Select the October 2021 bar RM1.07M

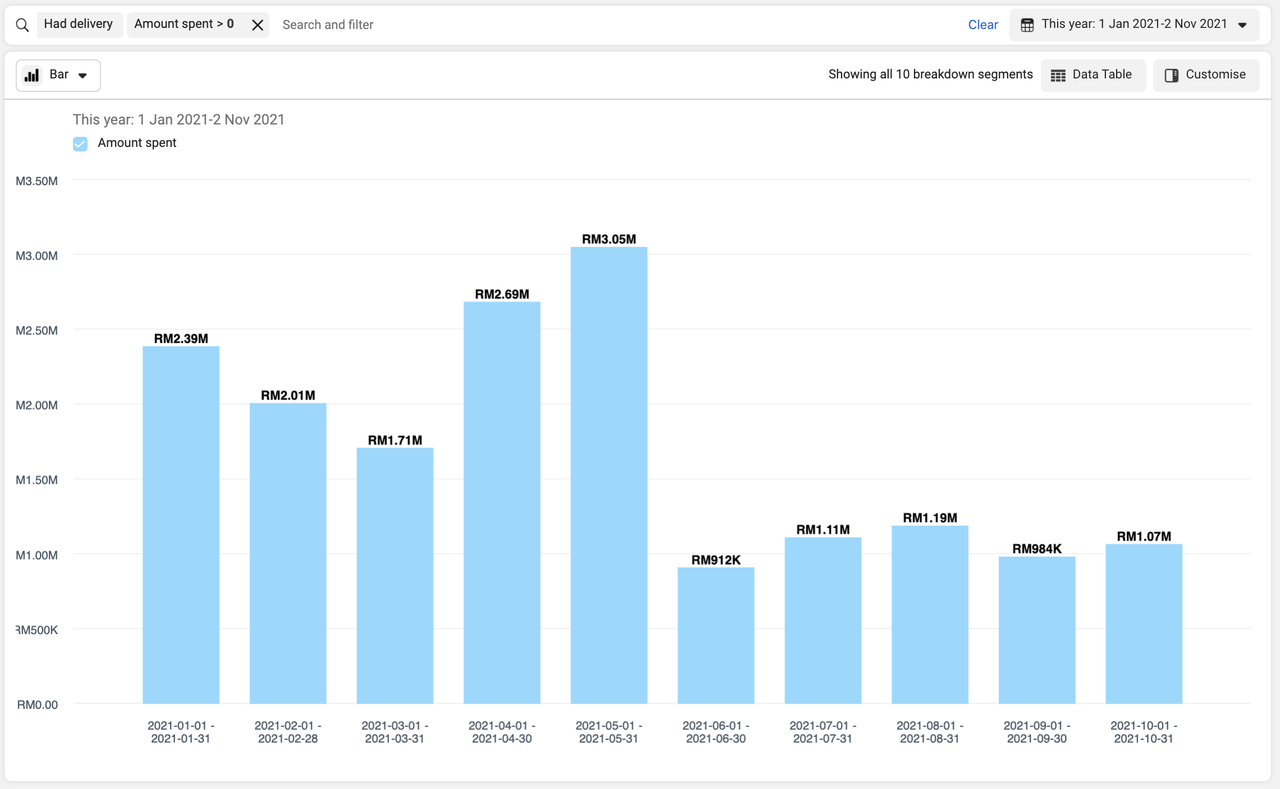pyautogui.click(x=1144, y=624)
